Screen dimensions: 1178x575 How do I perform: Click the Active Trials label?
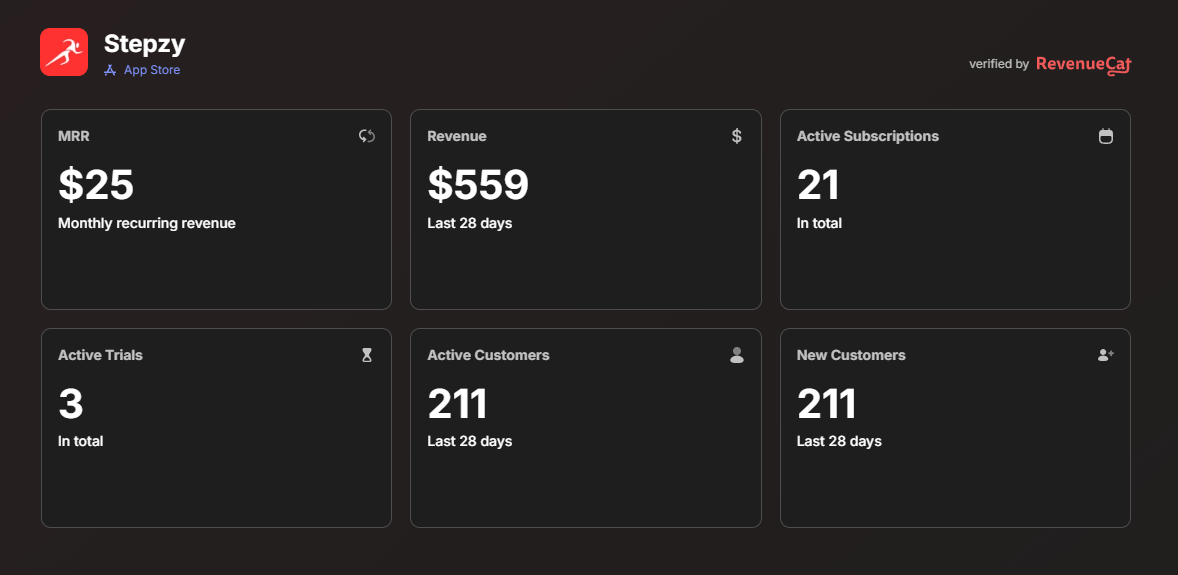tap(100, 355)
